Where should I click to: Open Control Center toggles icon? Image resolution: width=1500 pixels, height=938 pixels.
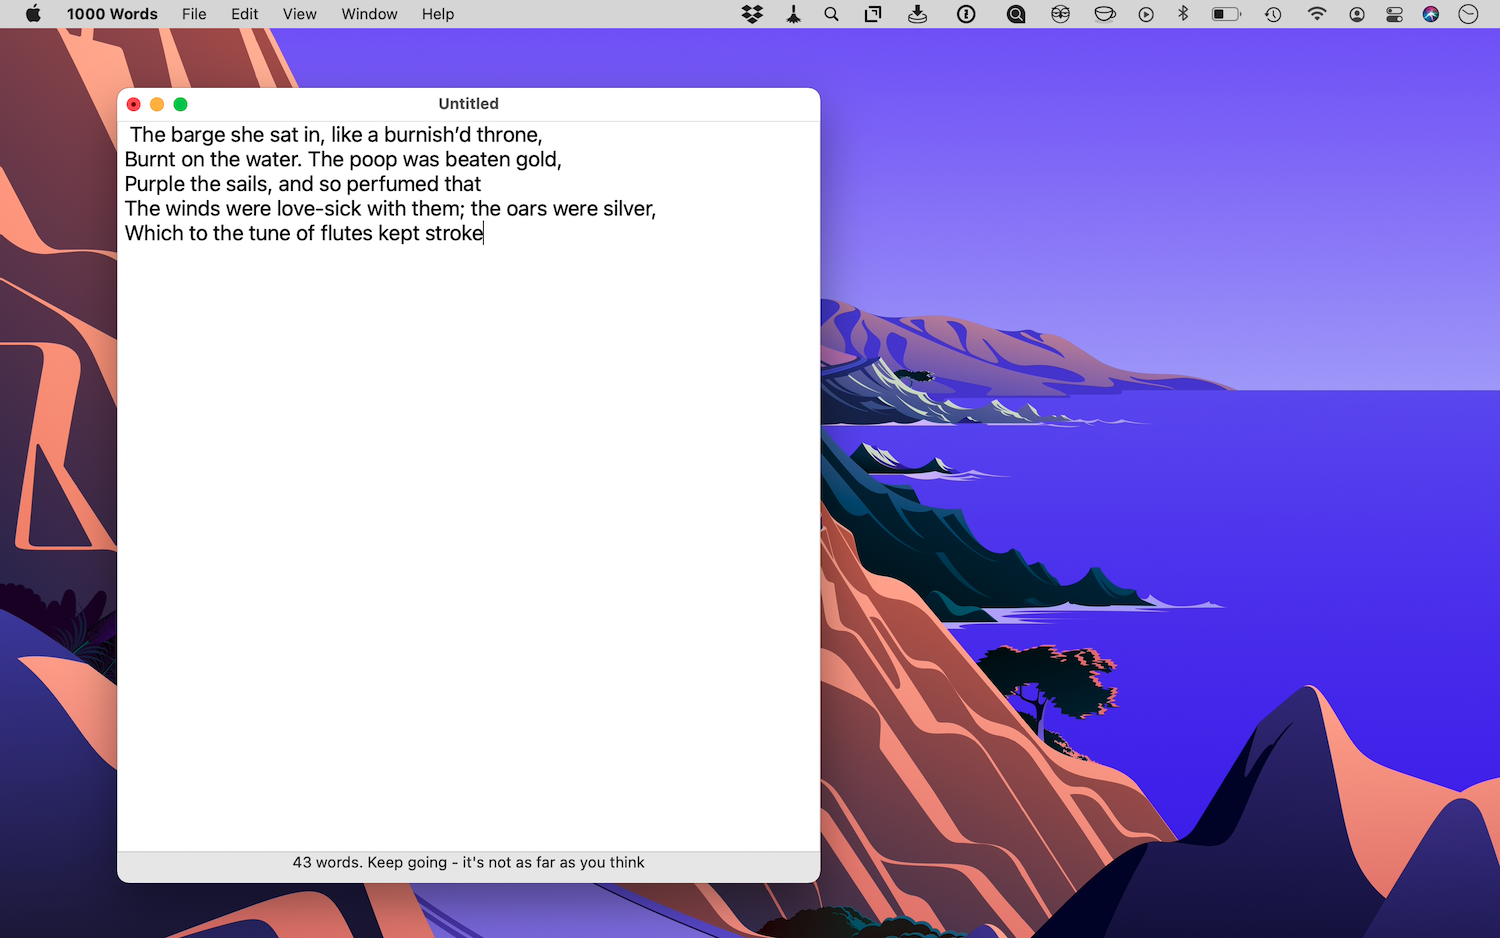tap(1394, 14)
